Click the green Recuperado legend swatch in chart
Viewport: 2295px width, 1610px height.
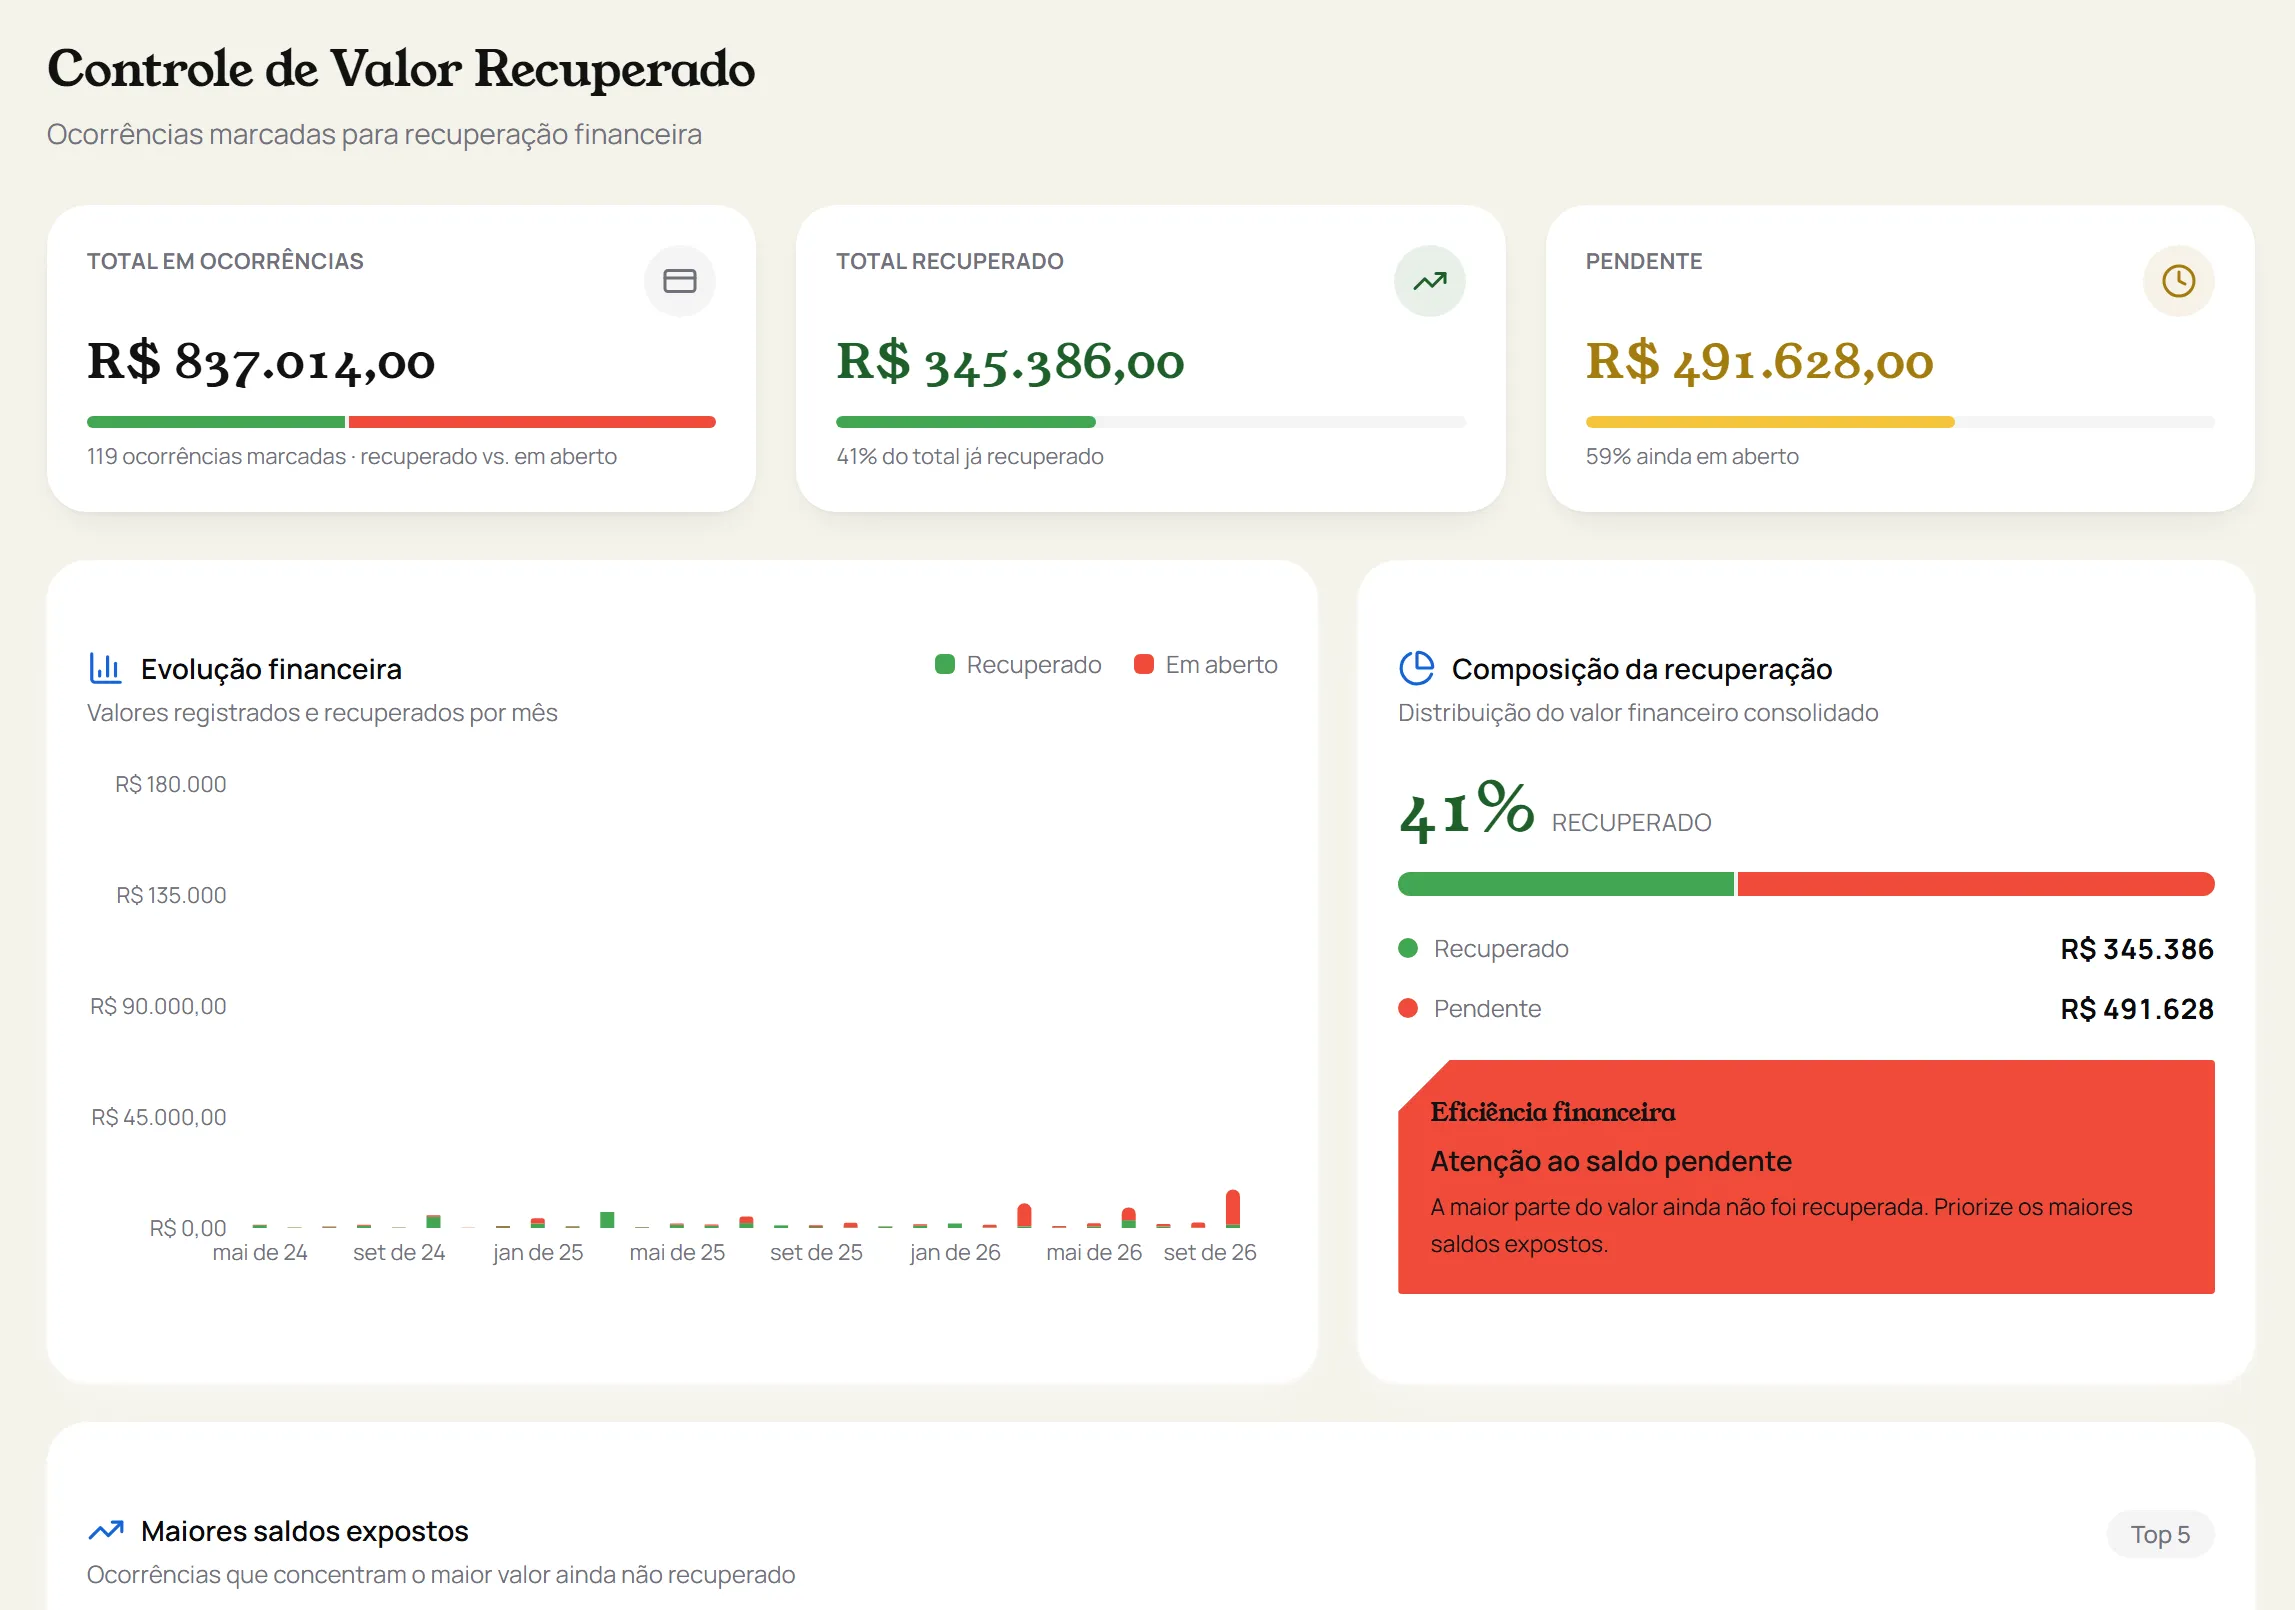click(944, 665)
